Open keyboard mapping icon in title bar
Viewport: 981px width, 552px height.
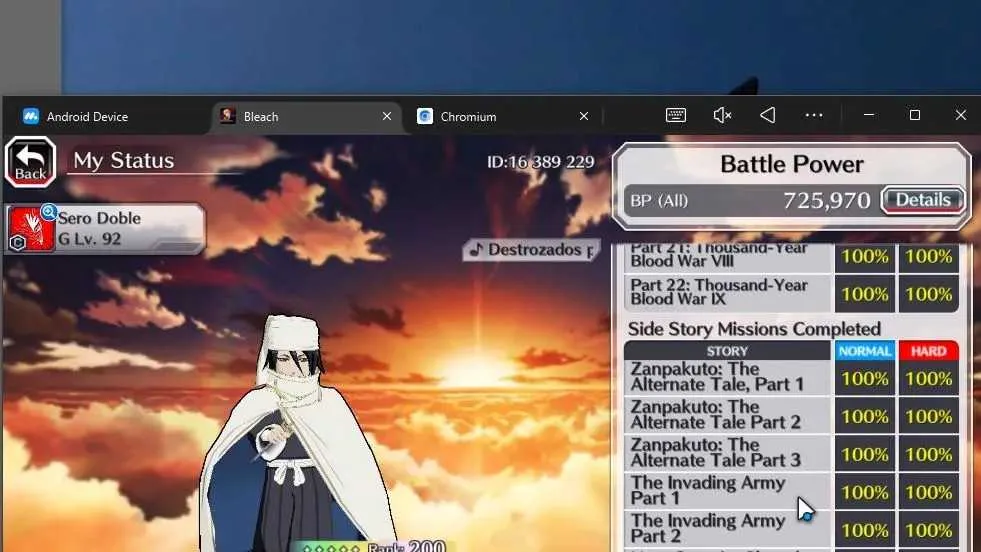click(676, 115)
